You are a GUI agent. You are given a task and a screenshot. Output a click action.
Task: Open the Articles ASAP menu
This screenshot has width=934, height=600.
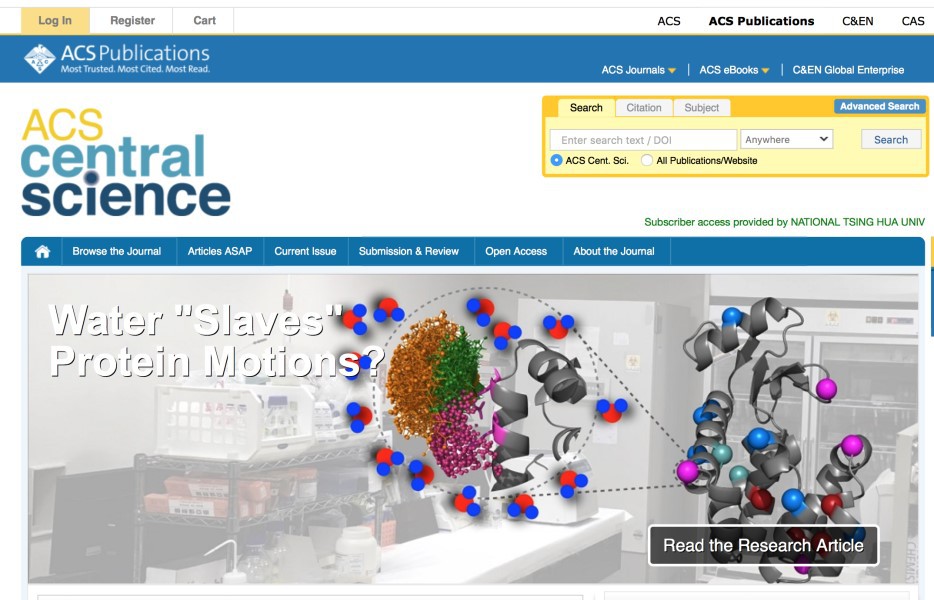220,251
